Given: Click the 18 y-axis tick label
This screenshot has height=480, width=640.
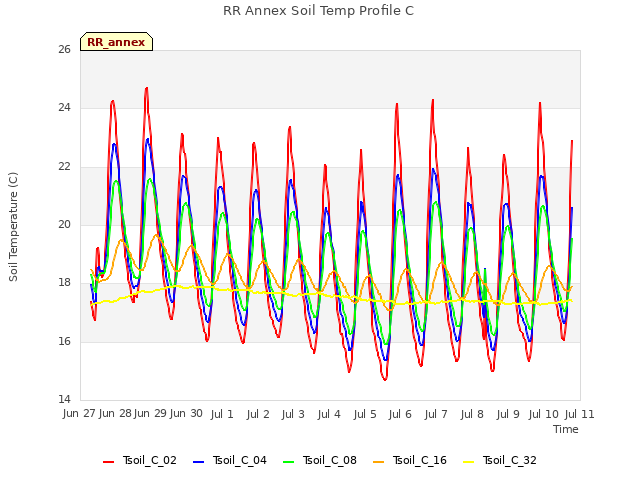Looking at the screenshot, I should (x=64, y=282).
